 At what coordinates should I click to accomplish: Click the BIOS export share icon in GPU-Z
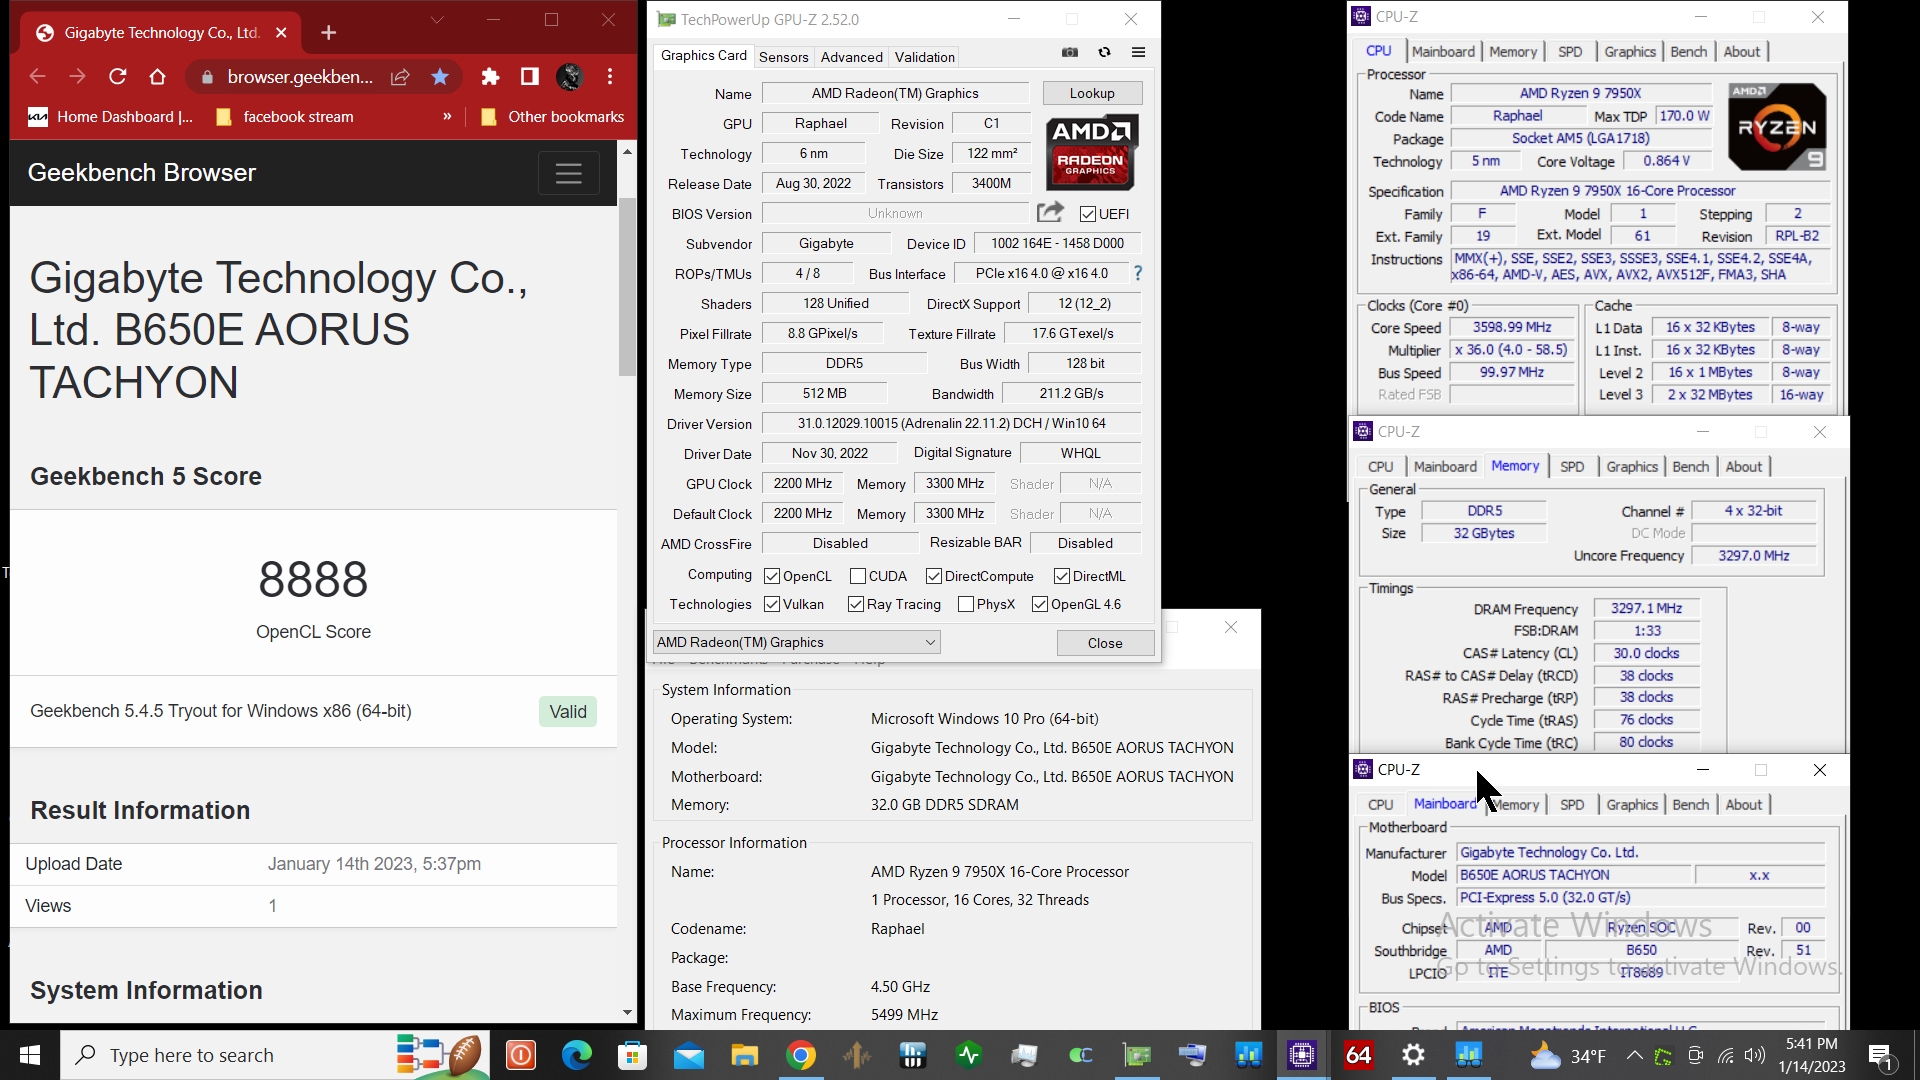point(1050,212)
